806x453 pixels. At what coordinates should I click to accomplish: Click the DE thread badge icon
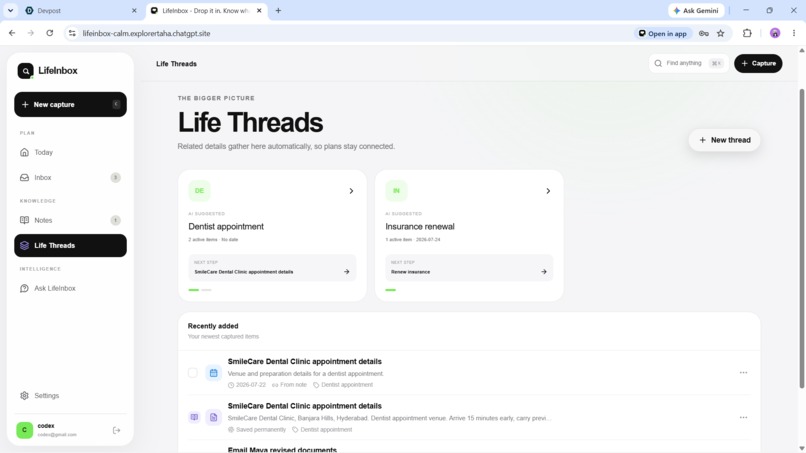pos(199,191)
